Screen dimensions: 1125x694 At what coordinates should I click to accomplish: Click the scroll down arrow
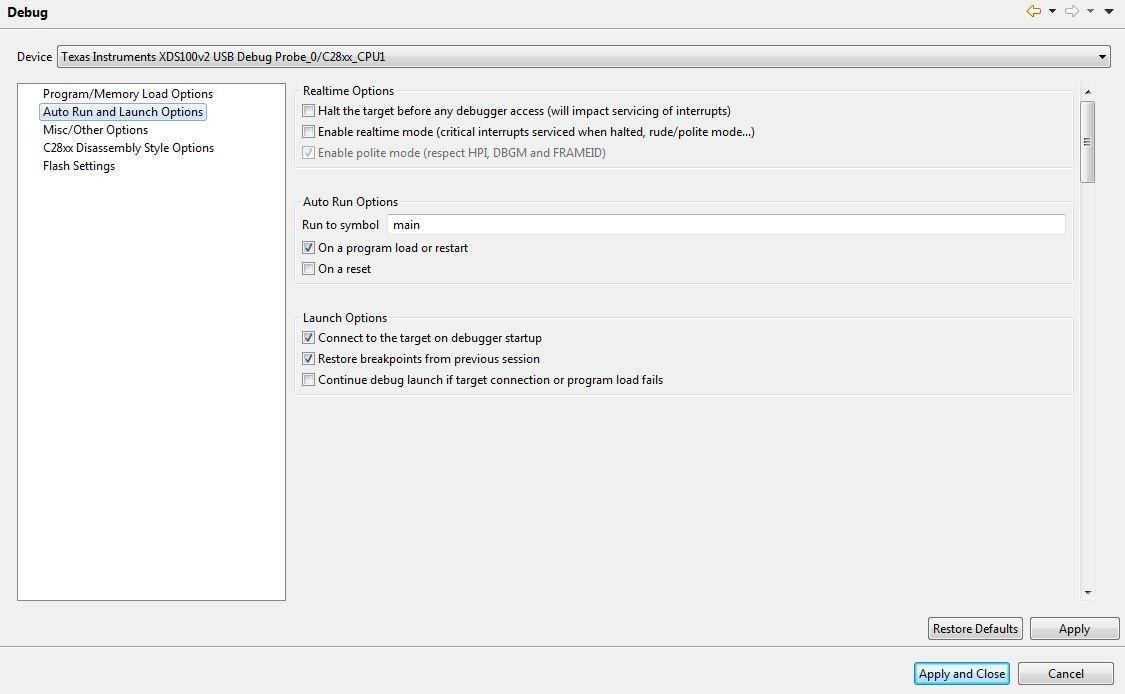(x=1088, y=593)
